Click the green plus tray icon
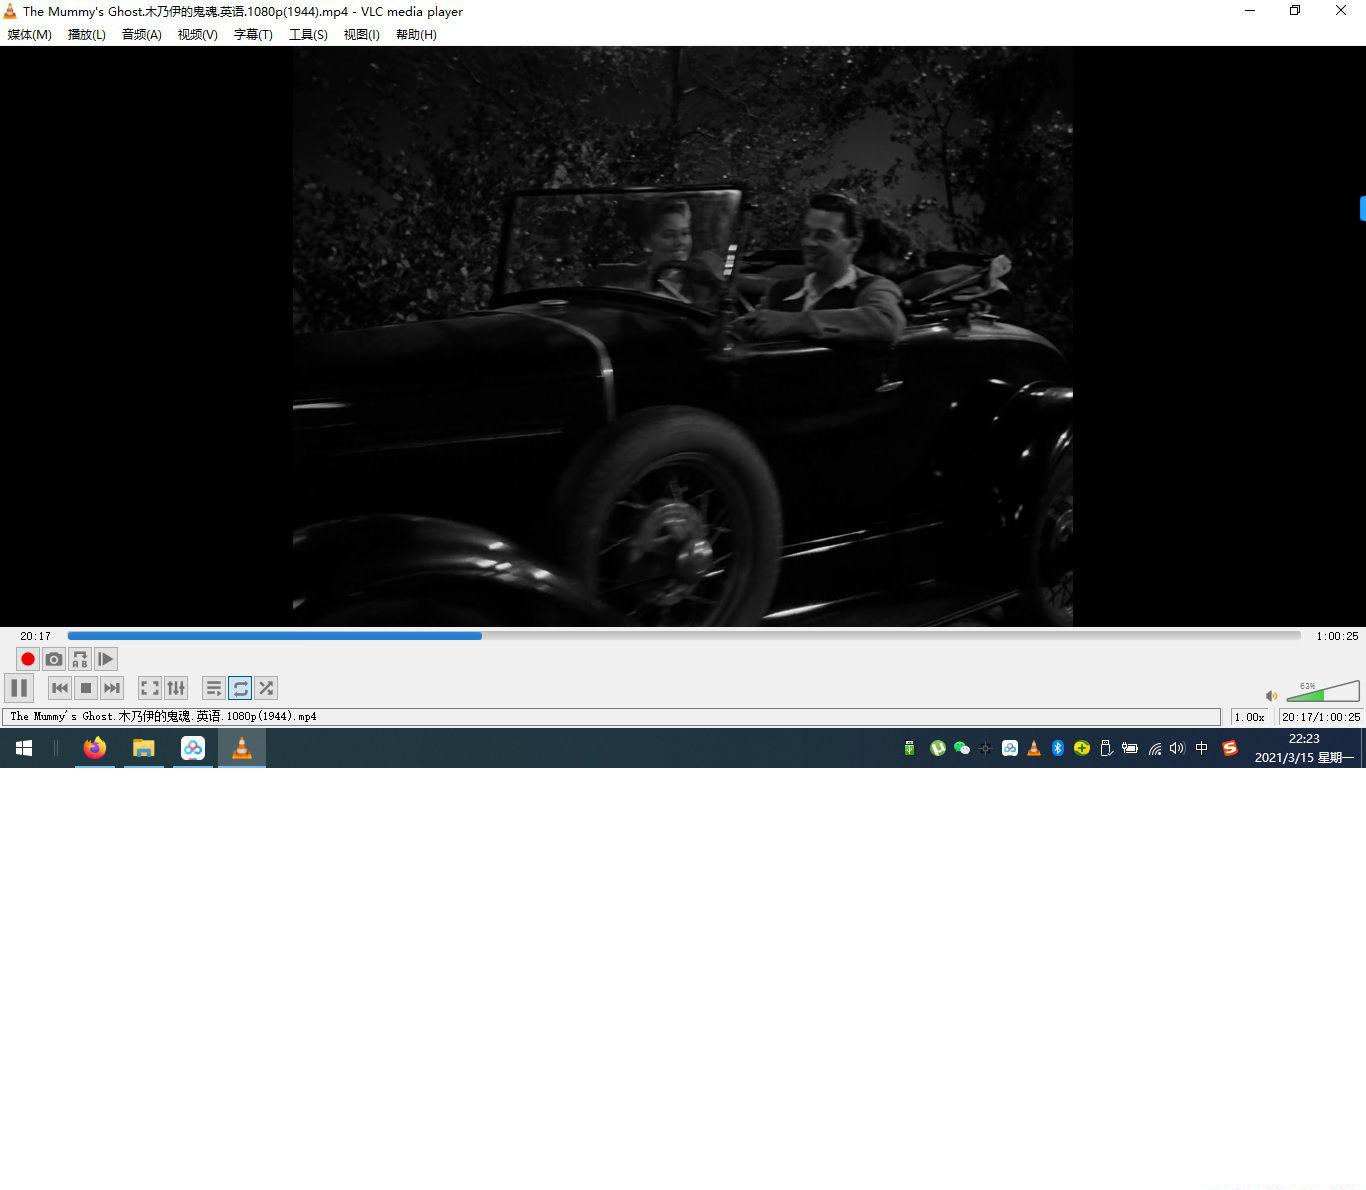 [x=1082, y=748]
